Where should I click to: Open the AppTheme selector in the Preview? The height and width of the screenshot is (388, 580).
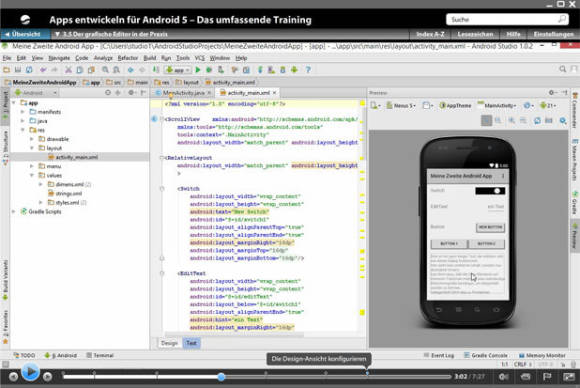(x=455, y=106)
